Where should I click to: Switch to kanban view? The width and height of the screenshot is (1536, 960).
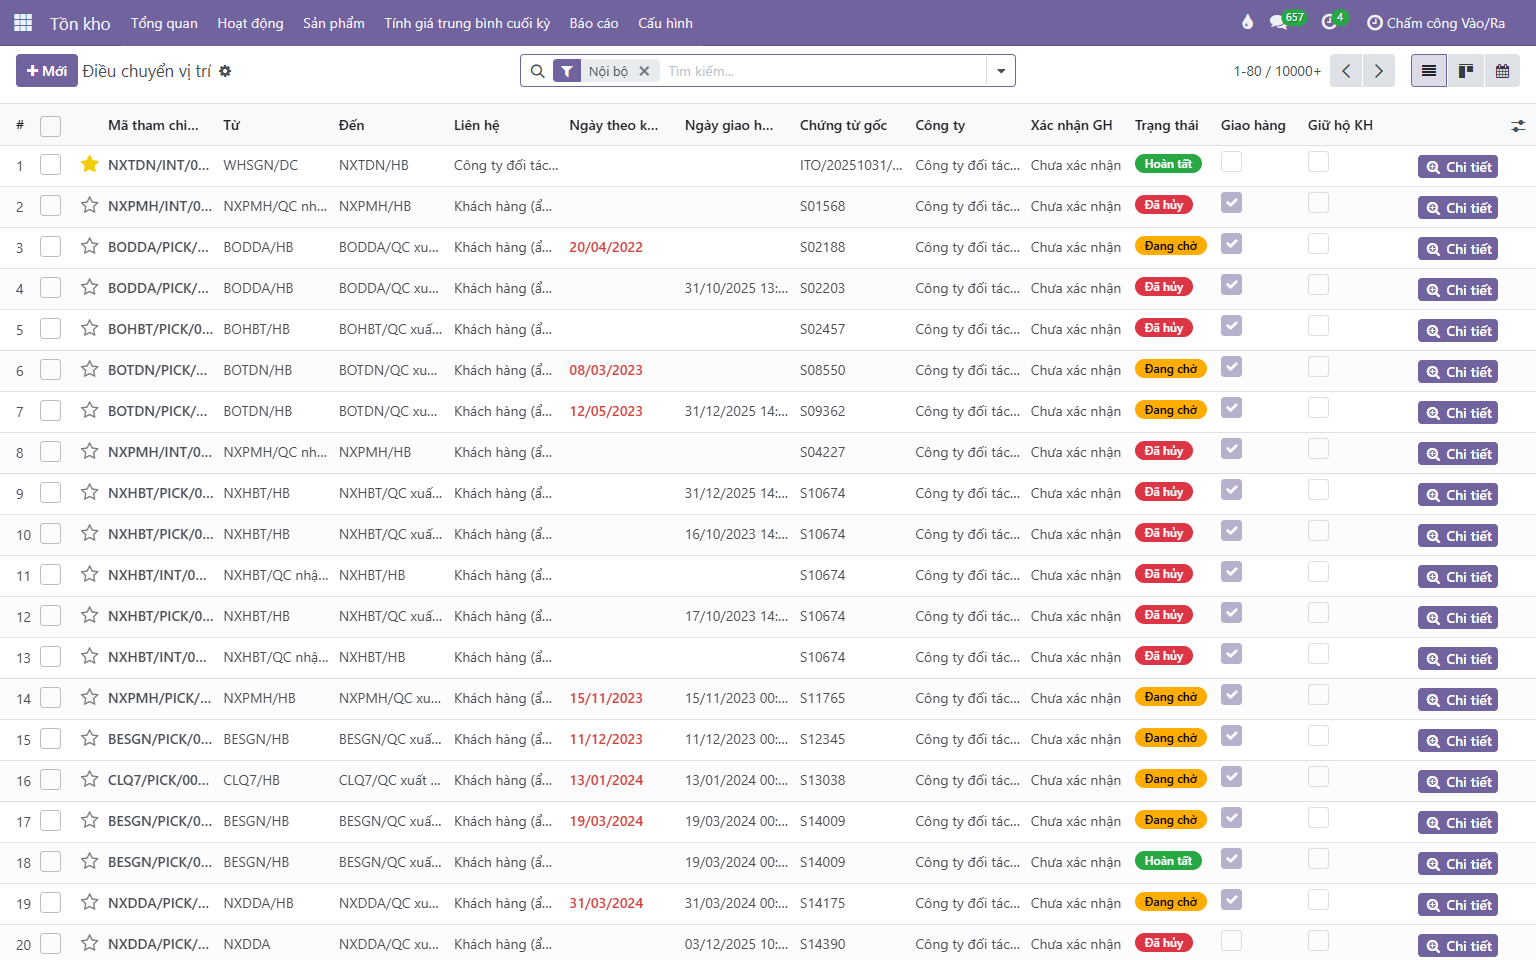point(1465,71)
